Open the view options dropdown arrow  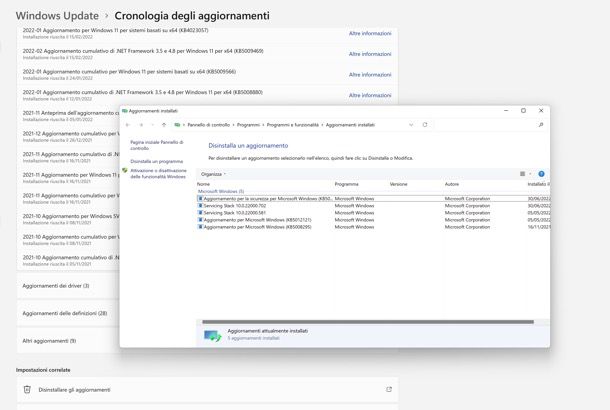tap(530, 174)
